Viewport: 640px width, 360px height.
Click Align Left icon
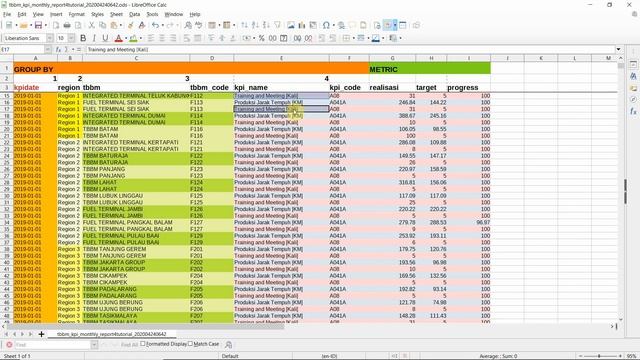tap(151, 38)
